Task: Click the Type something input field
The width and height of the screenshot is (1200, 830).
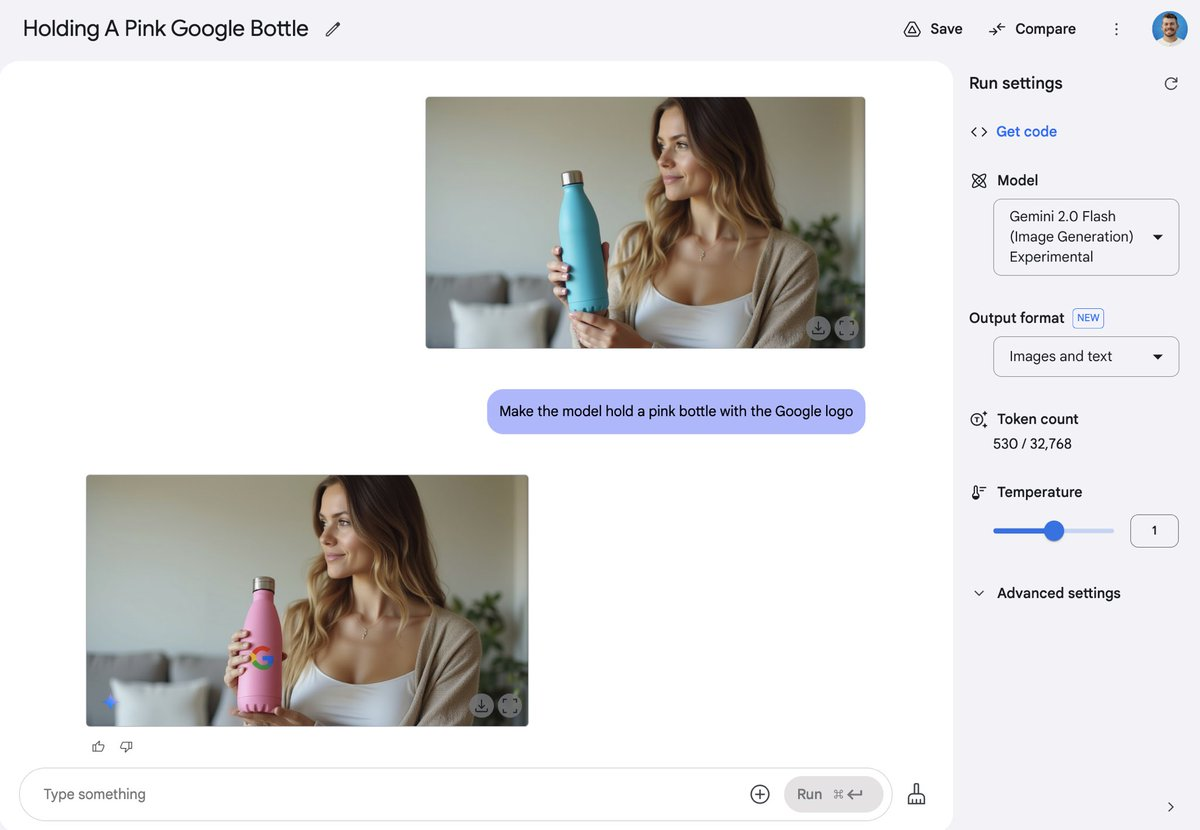Action: coord(385,794)
